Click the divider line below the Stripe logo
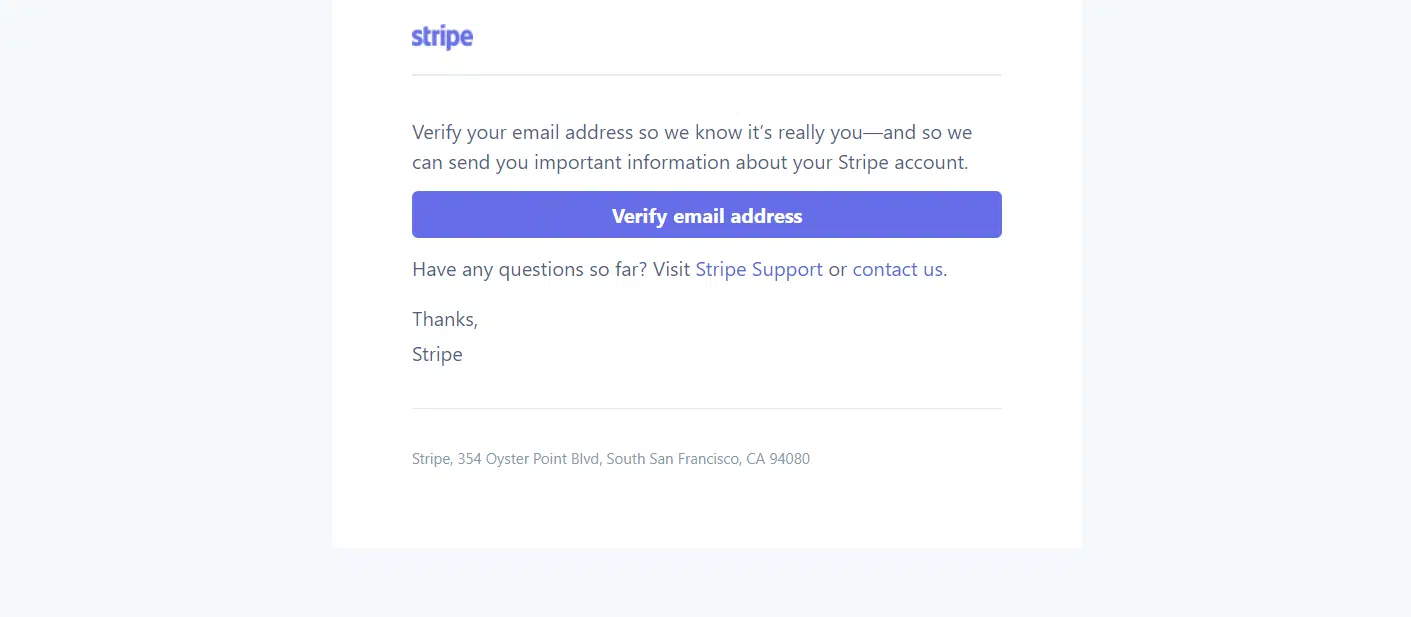This screenshot has height=617, width=1411. coord(706,75)
